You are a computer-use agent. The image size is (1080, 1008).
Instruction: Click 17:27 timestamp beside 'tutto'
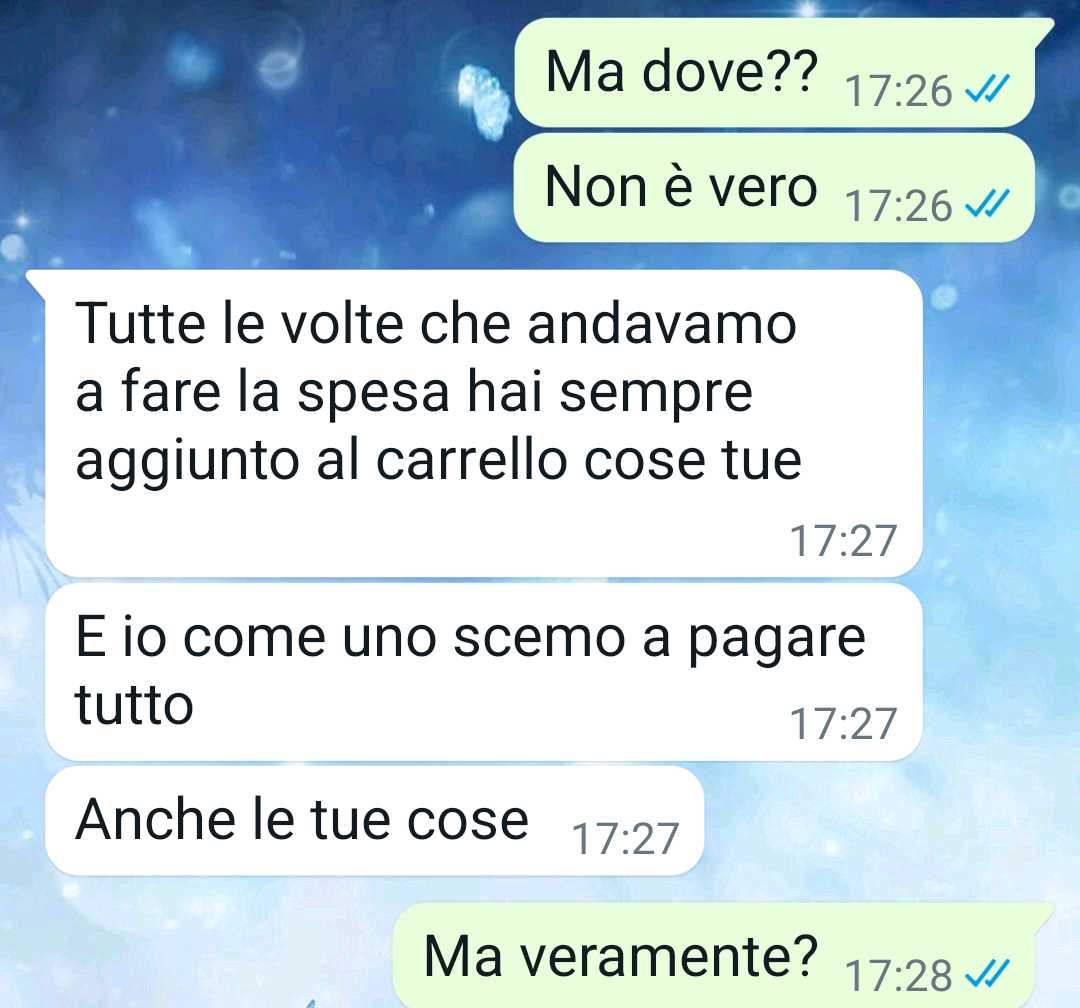(x=843, y=724)
